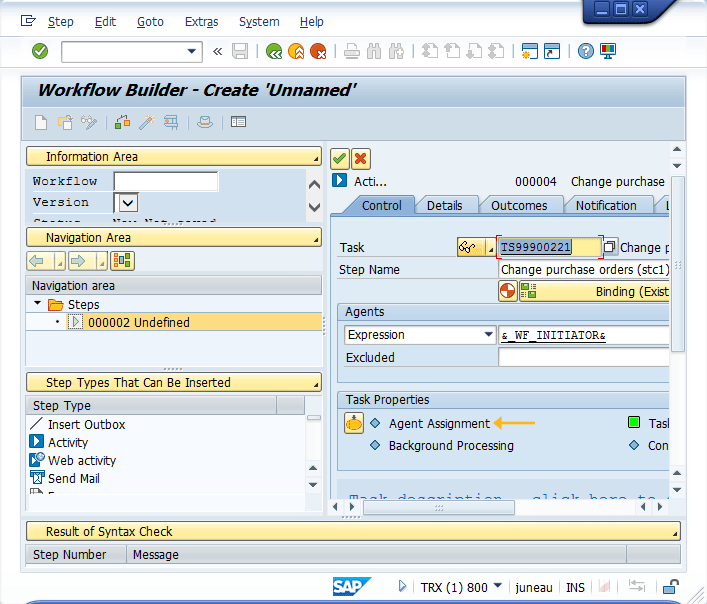This screenshot has height=604, width=707.
Task: Open the Extras menu
Action: pos(202,22)
